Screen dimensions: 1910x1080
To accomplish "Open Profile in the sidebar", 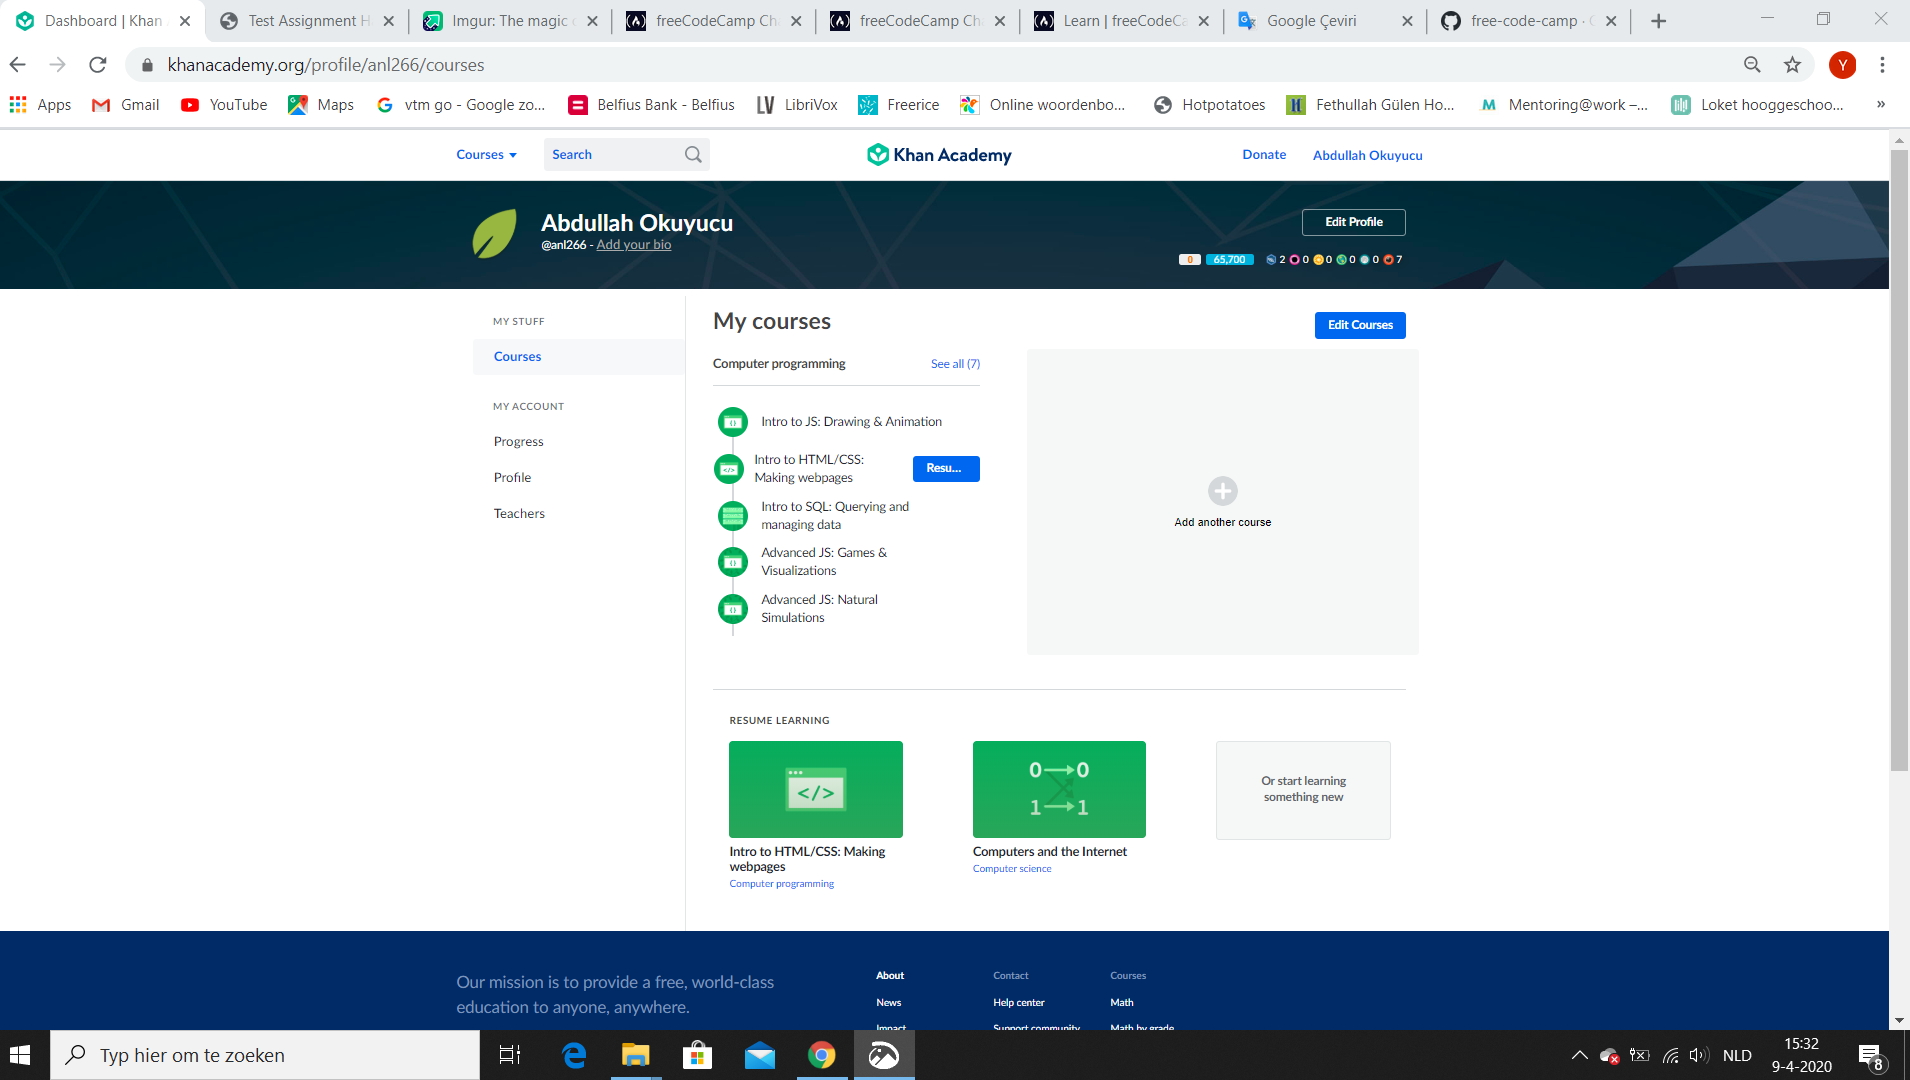I will [512, 478].
